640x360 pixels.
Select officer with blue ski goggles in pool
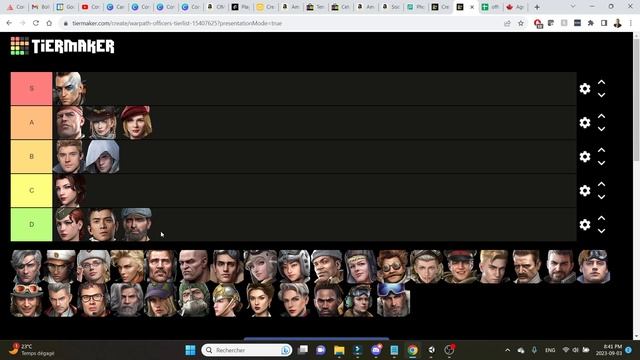(x=393, y=300)
